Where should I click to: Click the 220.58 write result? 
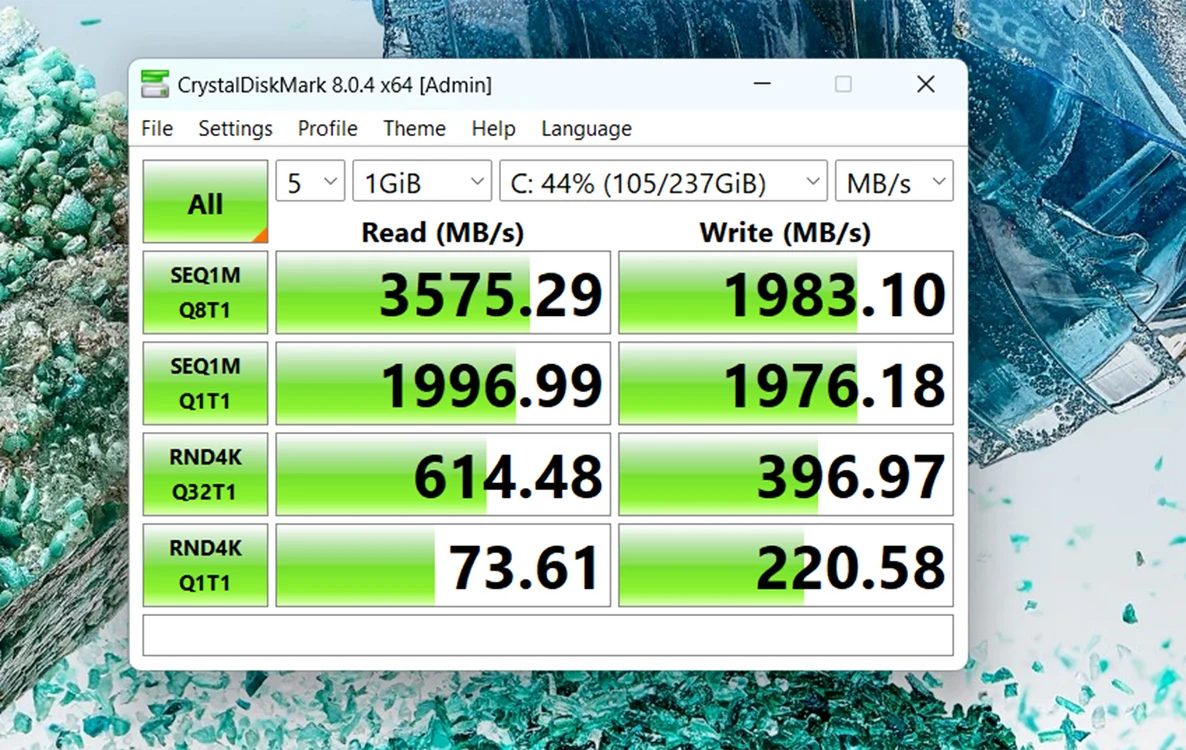[x=786, y=565]
